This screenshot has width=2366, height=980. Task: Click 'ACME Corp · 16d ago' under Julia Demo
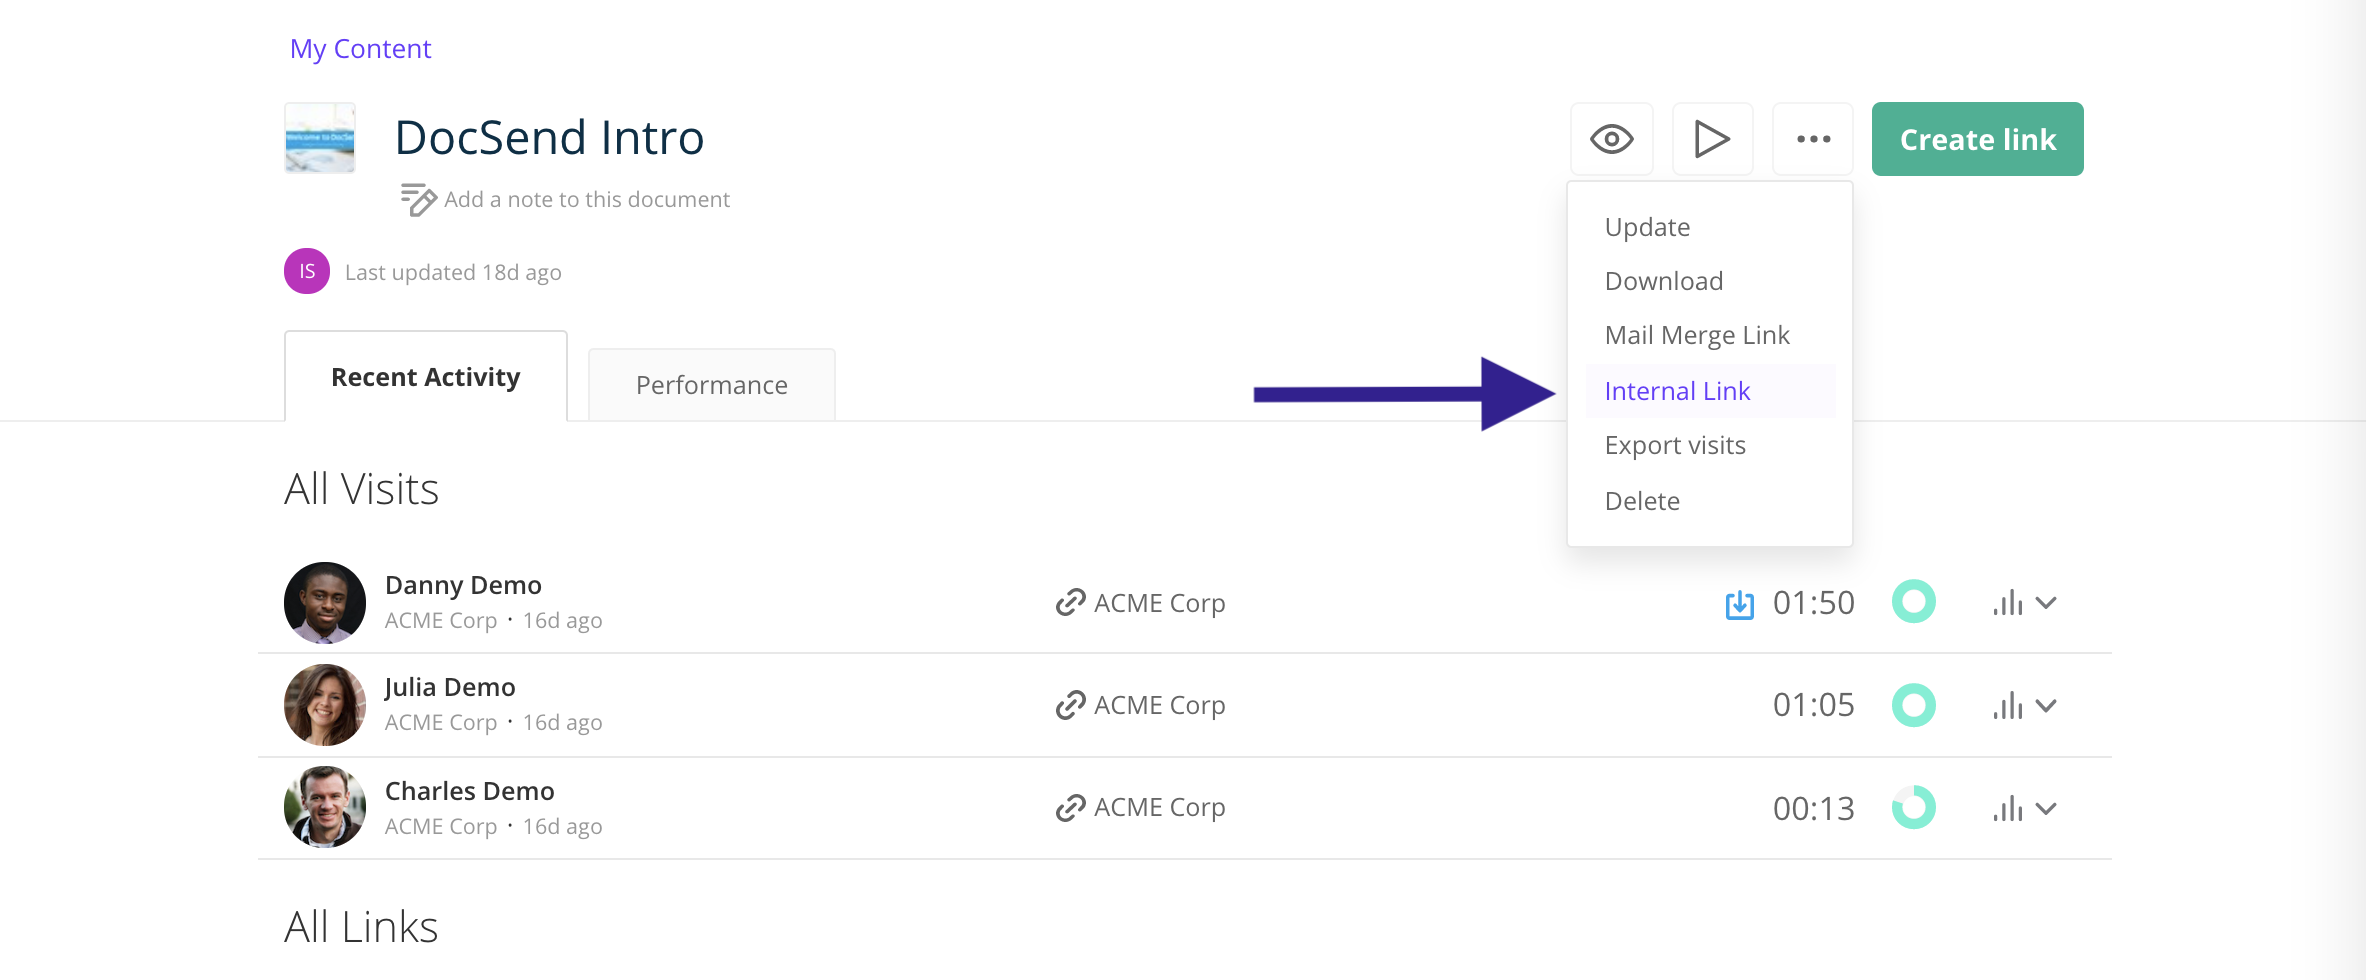[493, 723]
